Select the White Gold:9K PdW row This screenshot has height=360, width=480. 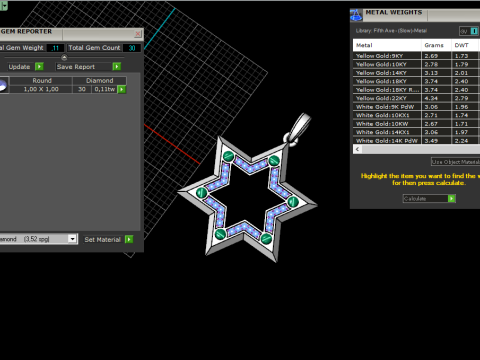(x=416, y=107)
